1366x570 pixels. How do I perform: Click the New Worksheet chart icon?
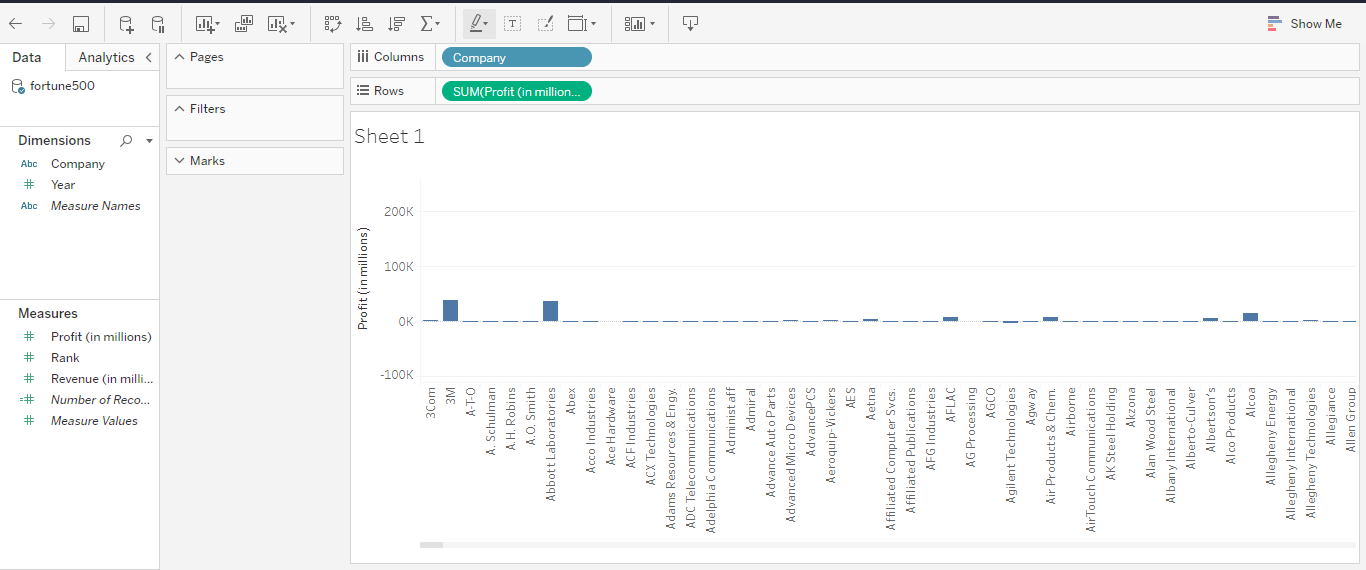[x=204, y=24]
